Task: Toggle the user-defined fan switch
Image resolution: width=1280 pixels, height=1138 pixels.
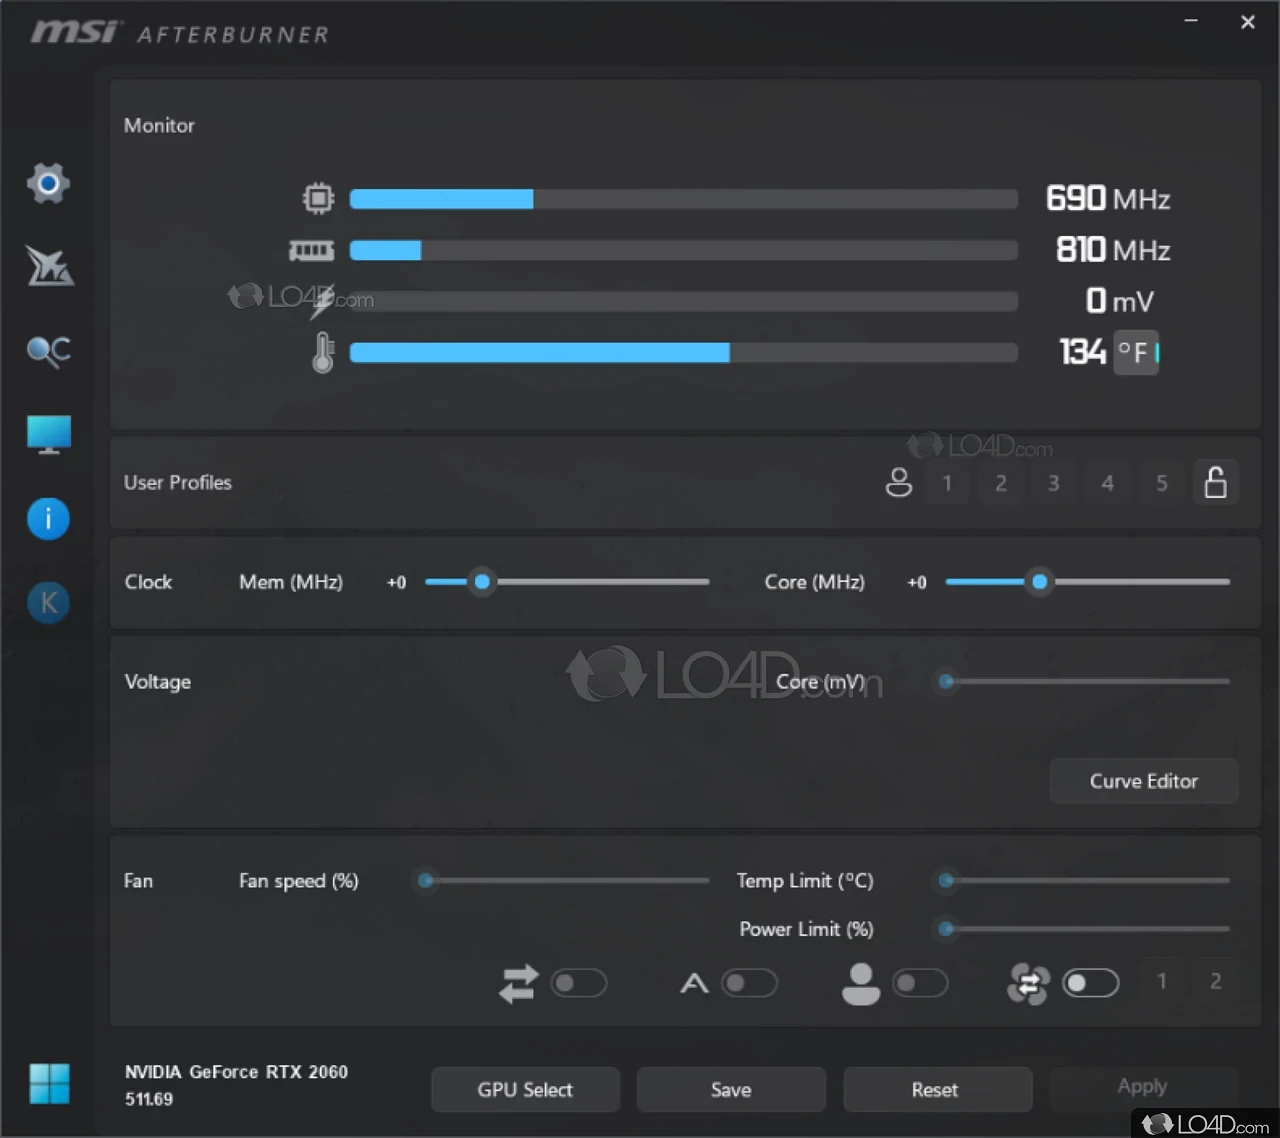Action: [x=920, y=983]
